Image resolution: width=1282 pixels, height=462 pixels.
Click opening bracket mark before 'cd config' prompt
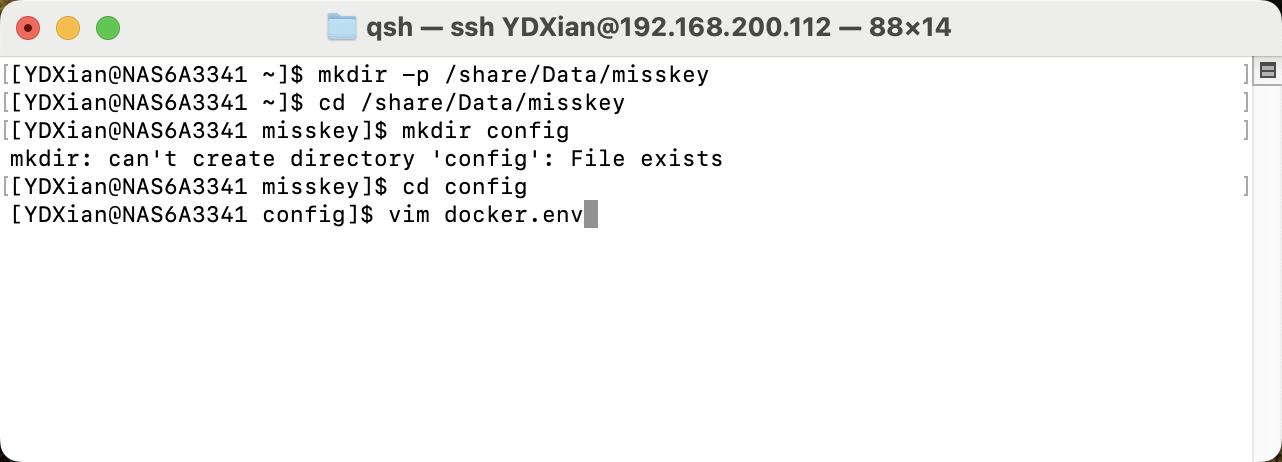[6, 186]
